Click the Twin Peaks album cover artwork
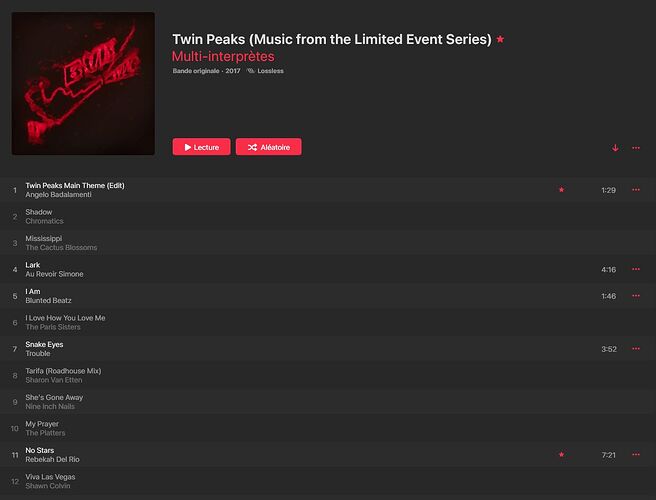 coord(83,83)
